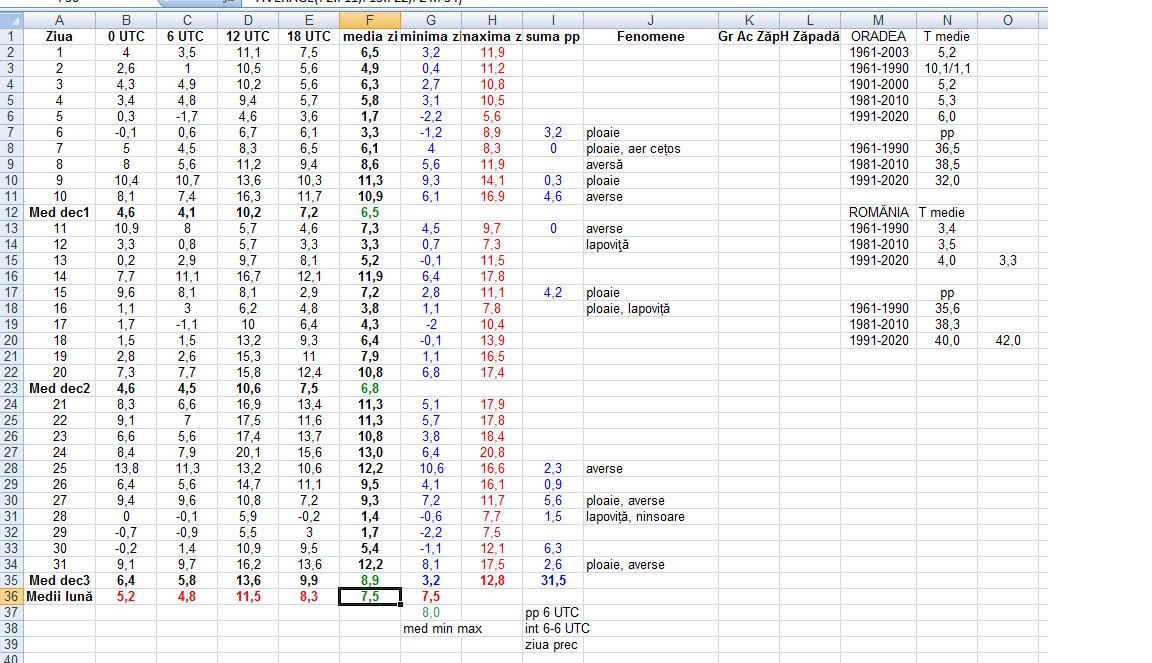This screenshot has width=1152, height=663.
Task: Click the 'ORADEA' cell
Action: point(878,37)
